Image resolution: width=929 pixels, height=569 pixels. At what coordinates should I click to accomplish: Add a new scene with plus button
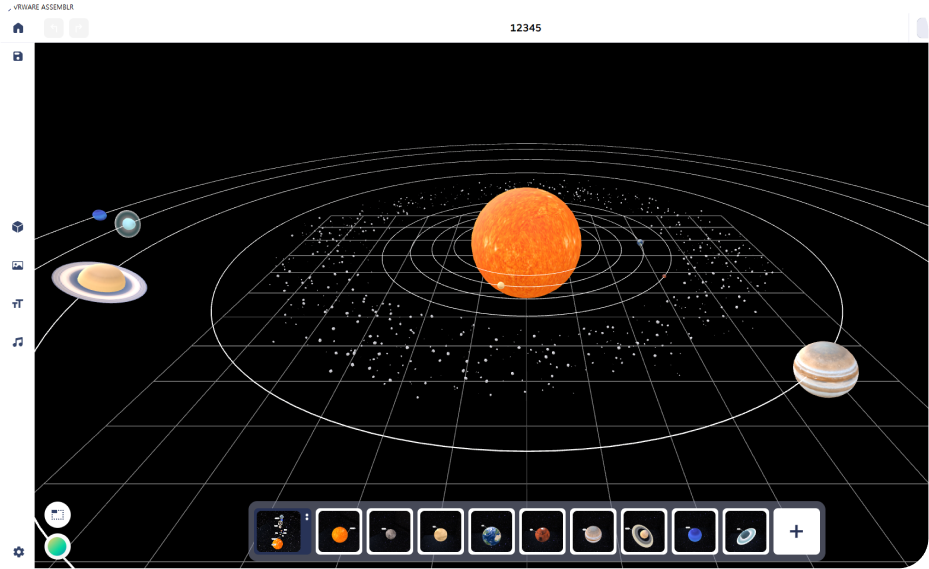(796, 532)
